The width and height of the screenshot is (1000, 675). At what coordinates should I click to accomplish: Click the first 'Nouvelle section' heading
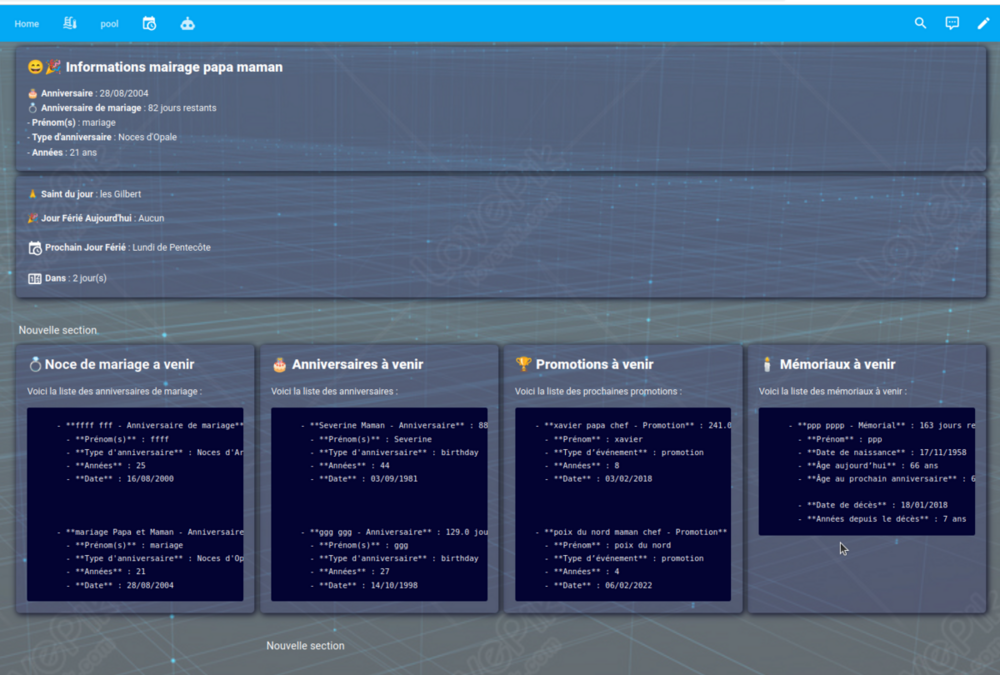point(58,330)
